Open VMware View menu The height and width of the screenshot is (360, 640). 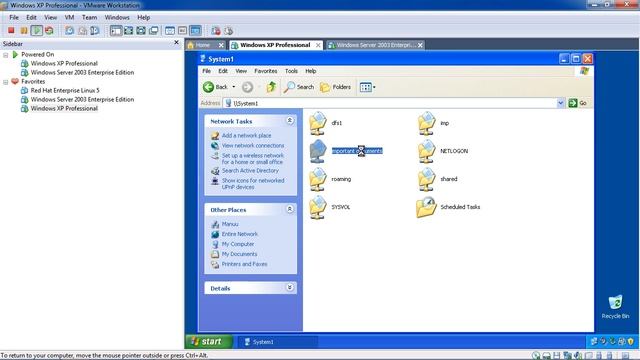[51, 18]
